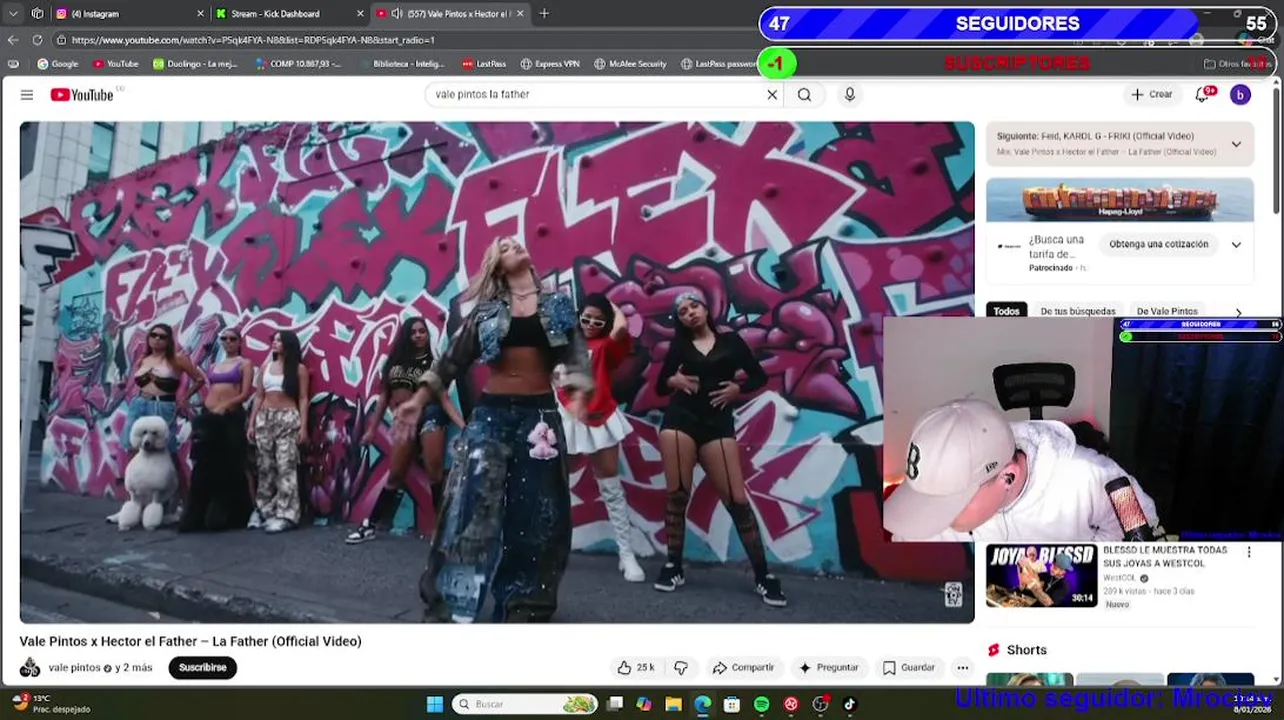1284x720 pixels.
Task: Open vale pintos channel avatar
Action: point(30,668)
